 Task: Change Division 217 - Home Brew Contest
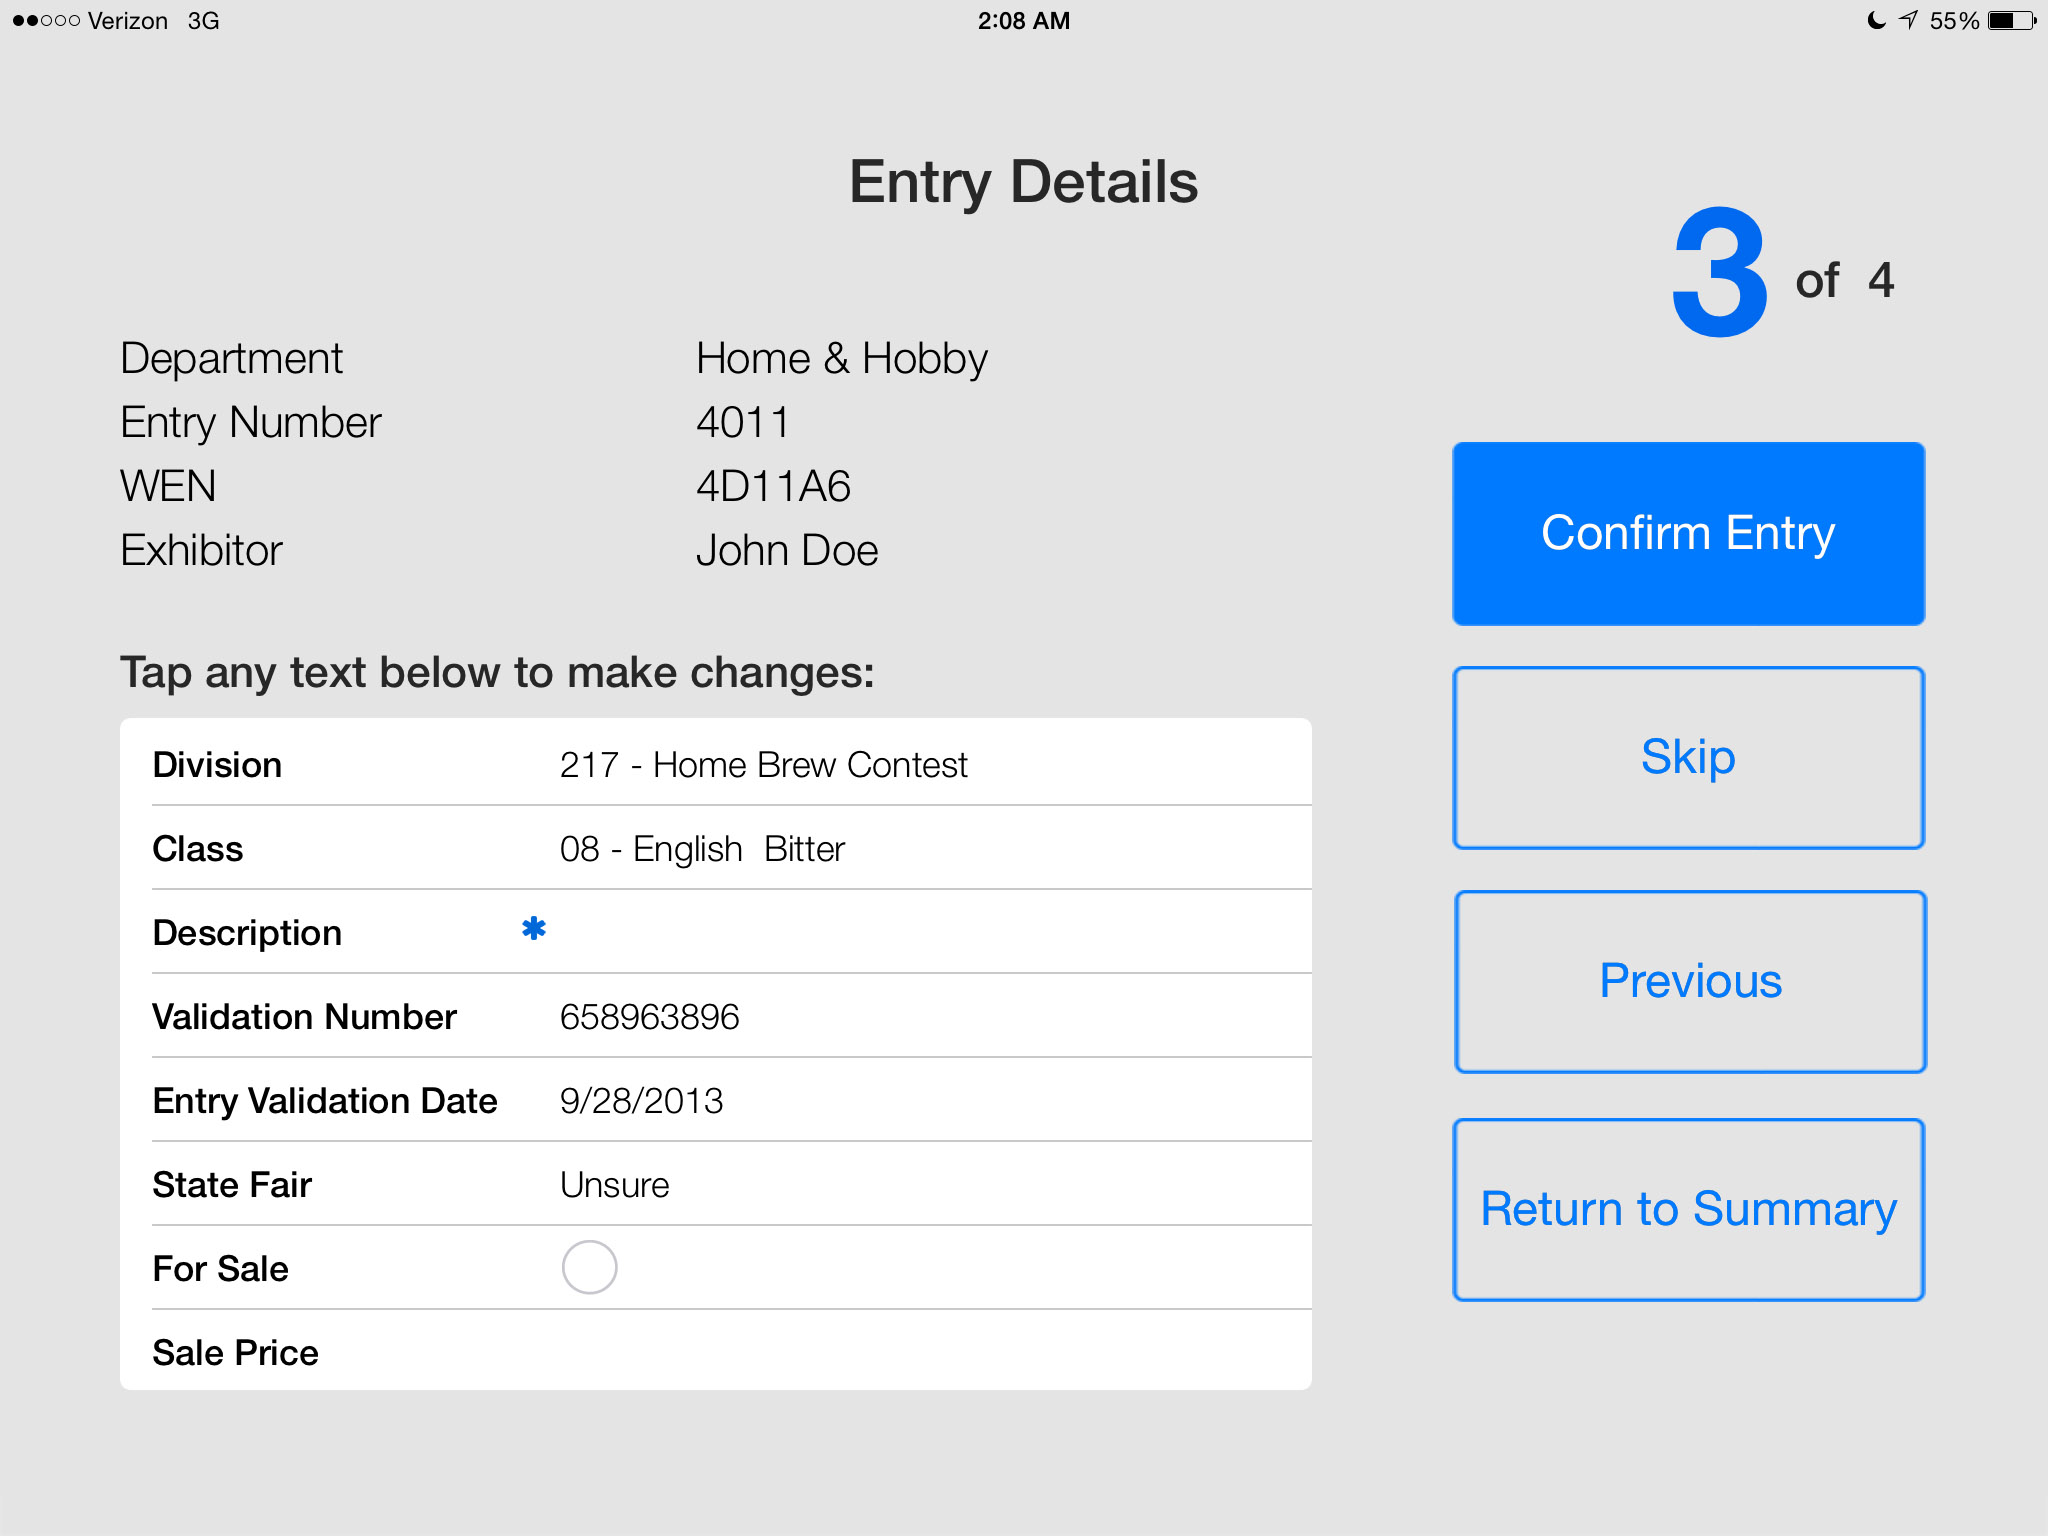(763, 765)
